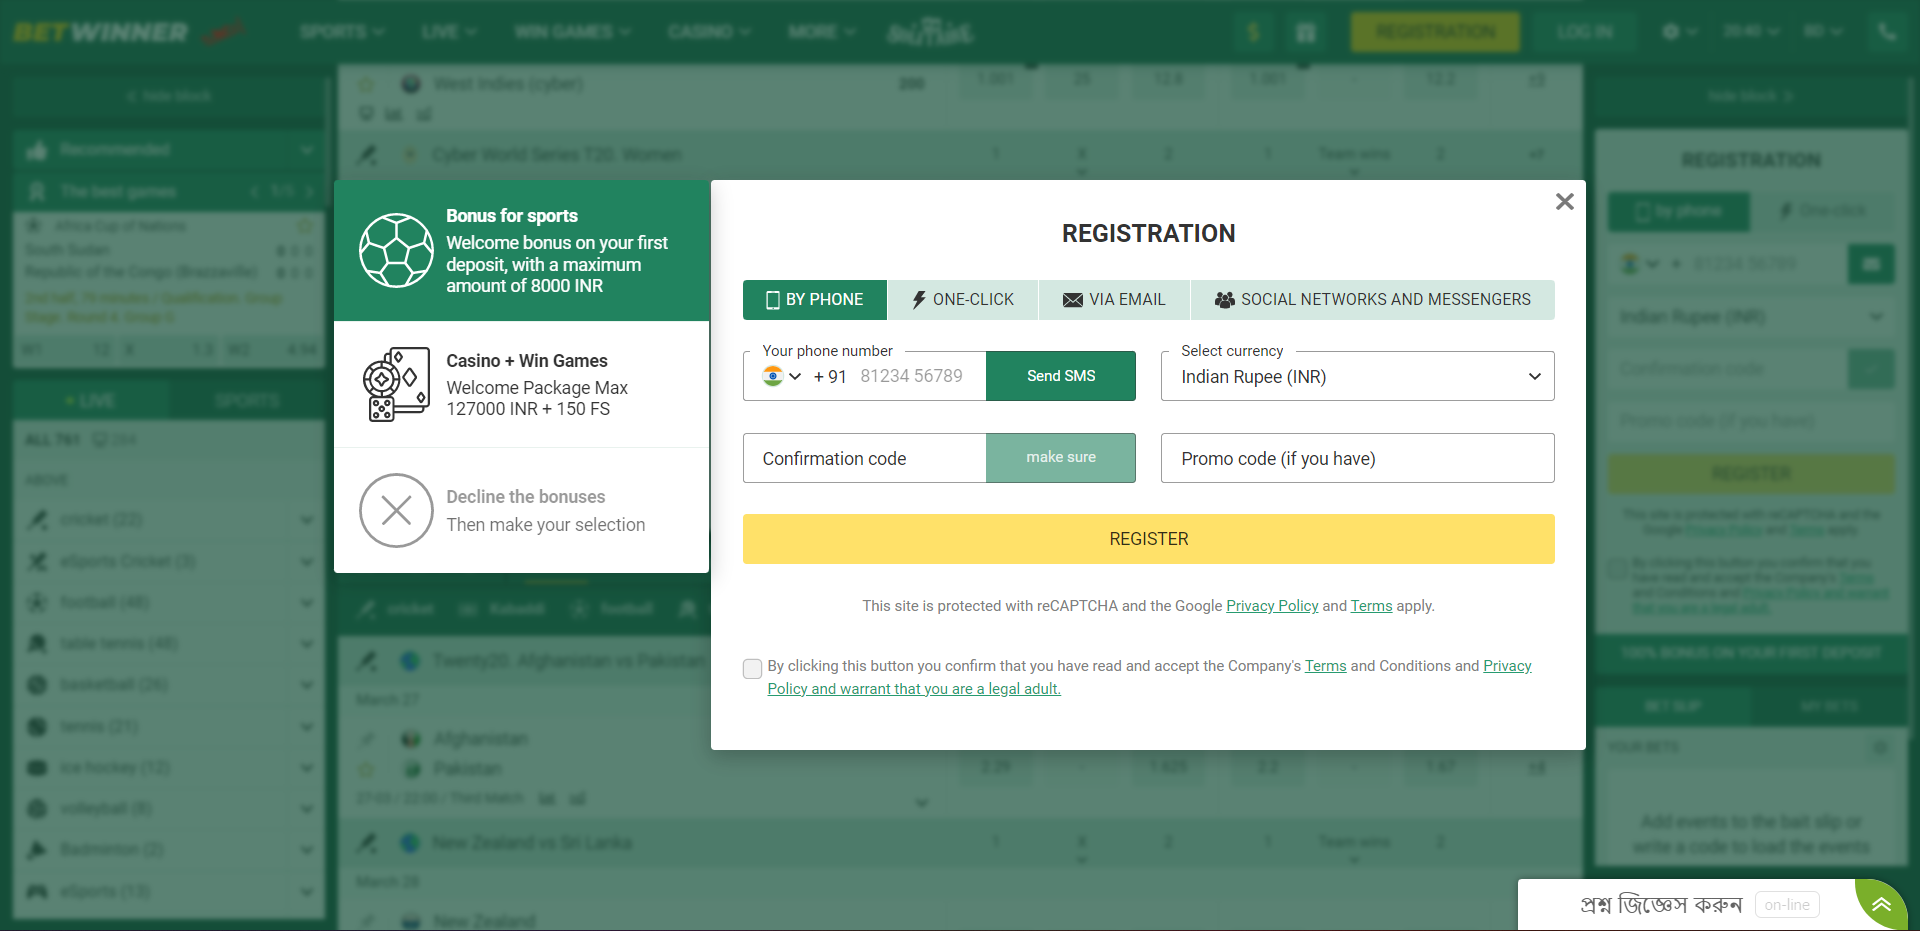Image resolution: width=1920 pixels, height=931 pixels.
Task: Click the tennis ball icon in sidebar
Action: click(37, 726)
